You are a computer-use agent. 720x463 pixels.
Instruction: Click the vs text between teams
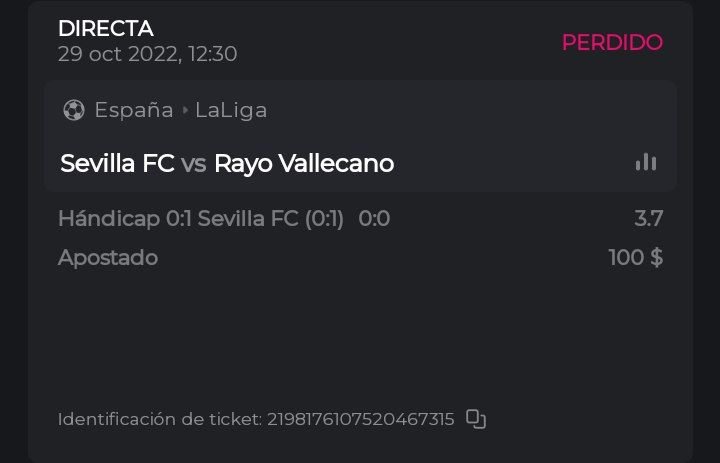[x=194, y=163]
